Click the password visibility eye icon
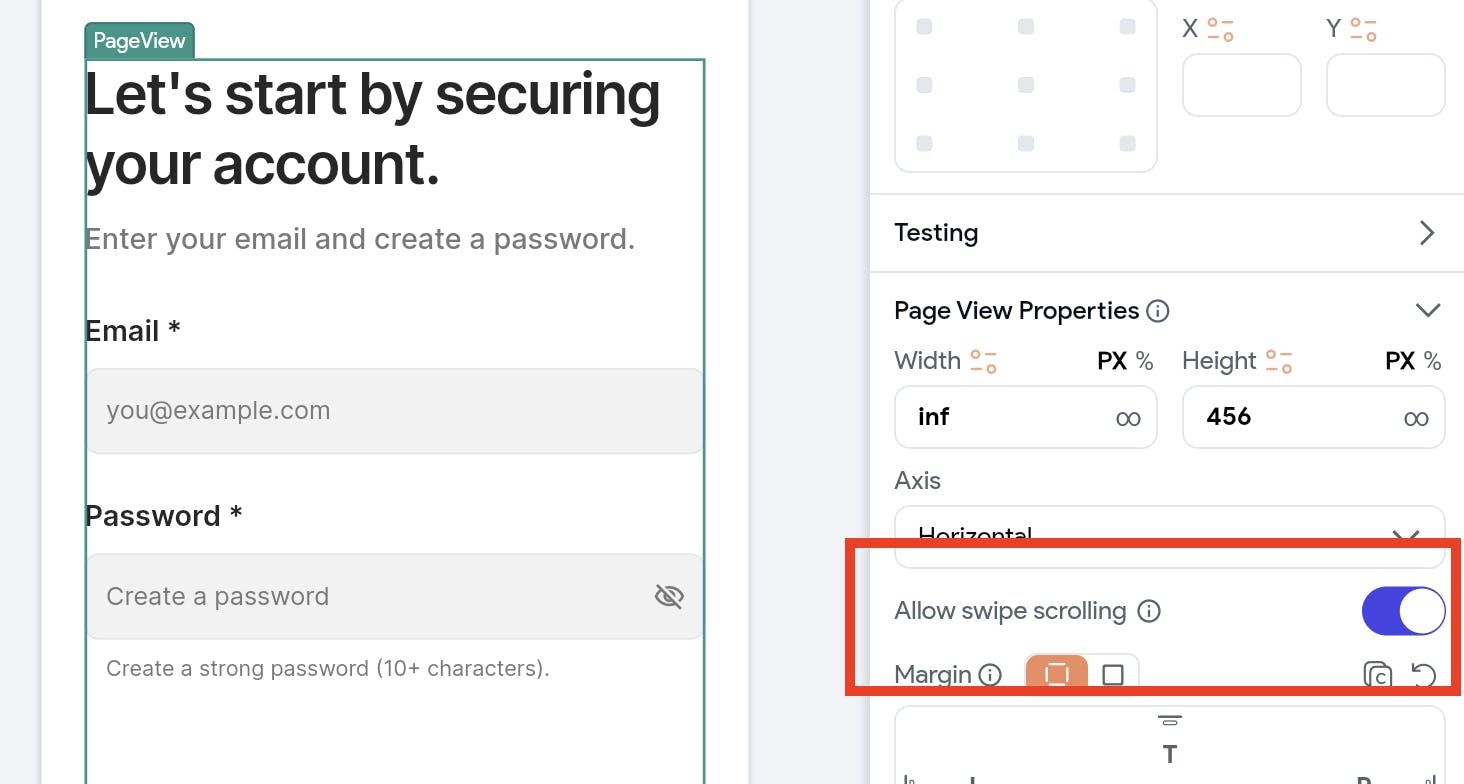This screenshot has height=784, width=1464. coord(669,597)
